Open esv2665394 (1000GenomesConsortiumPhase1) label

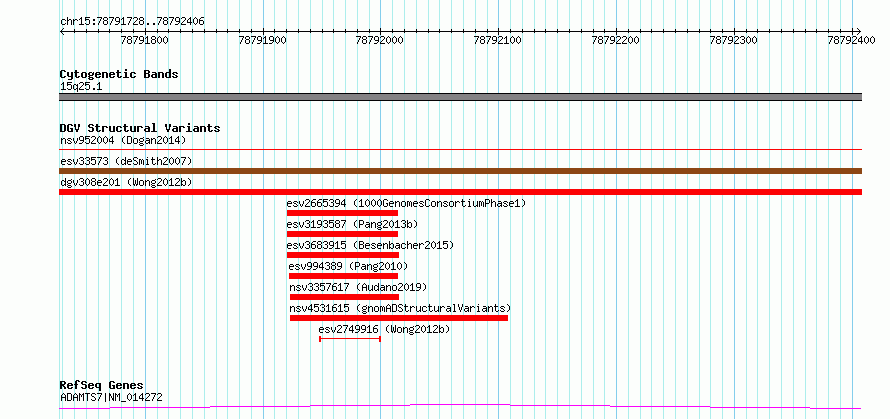(x=406, y=203)
